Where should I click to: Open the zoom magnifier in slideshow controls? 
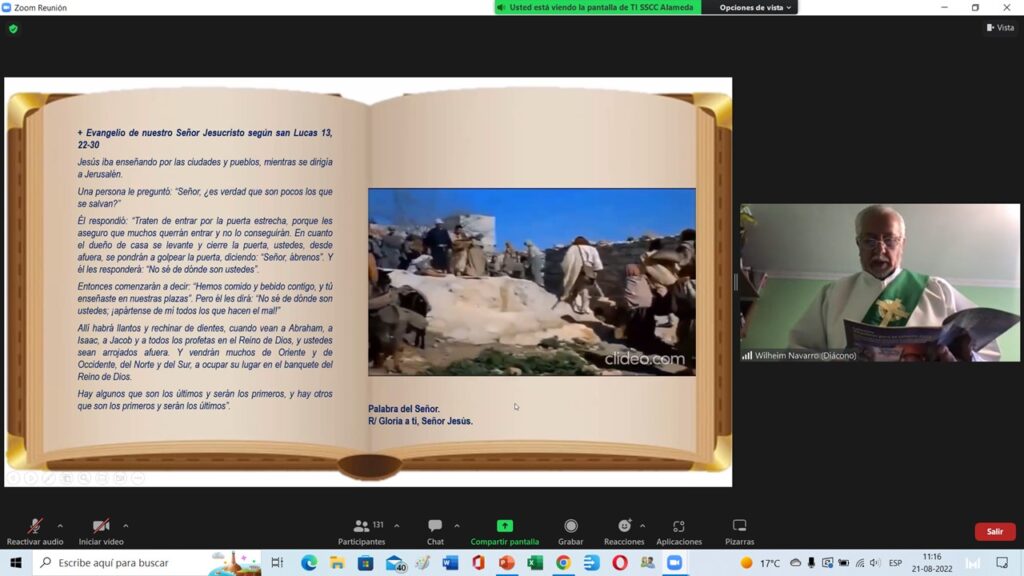pyautogui.click(x=84, y=478)
